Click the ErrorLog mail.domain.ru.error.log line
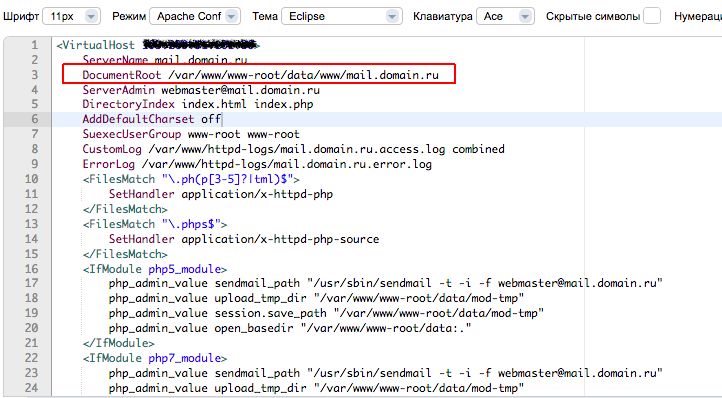The width and height of the screenshot is (722, 398). [257, 164]
